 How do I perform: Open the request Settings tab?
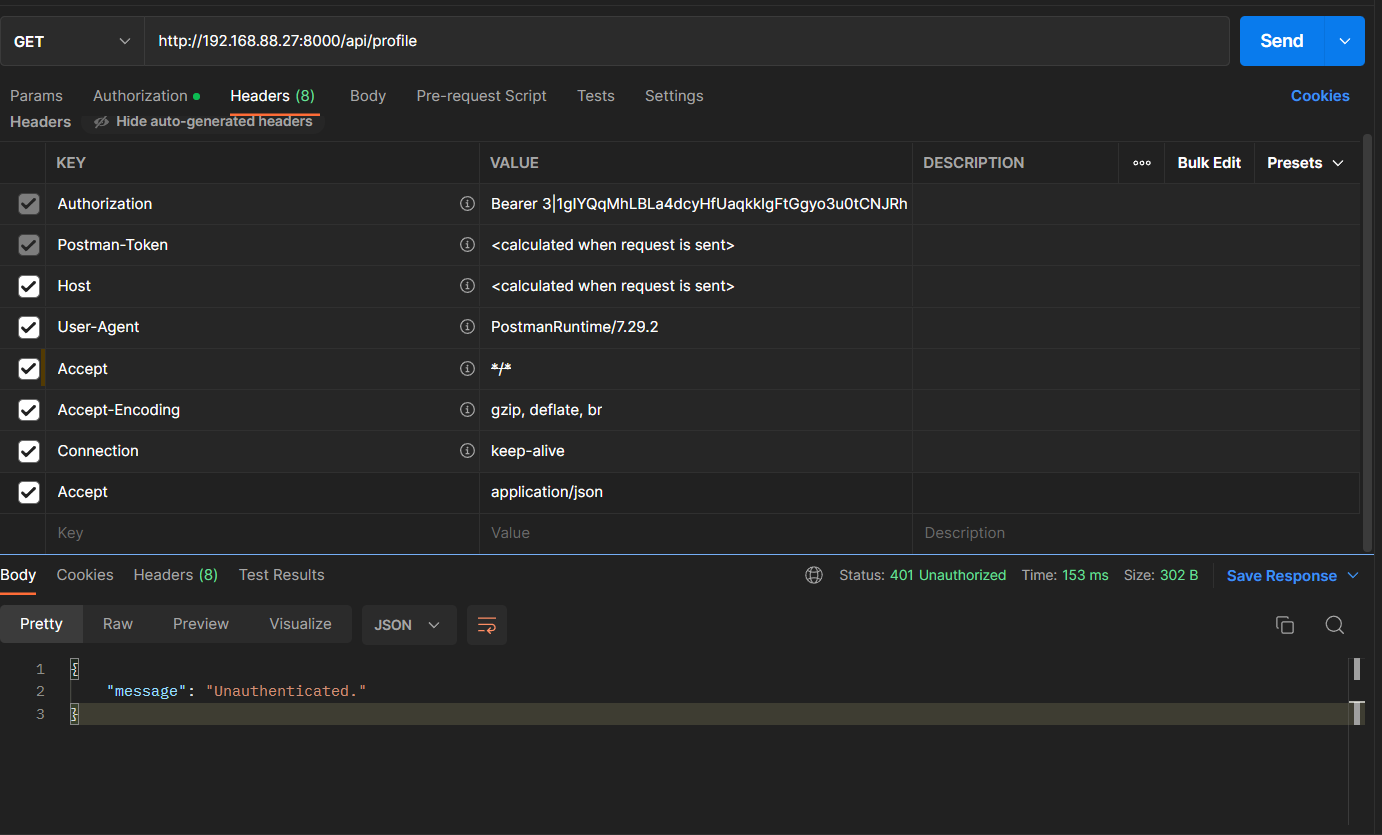[x=674, y=96]
